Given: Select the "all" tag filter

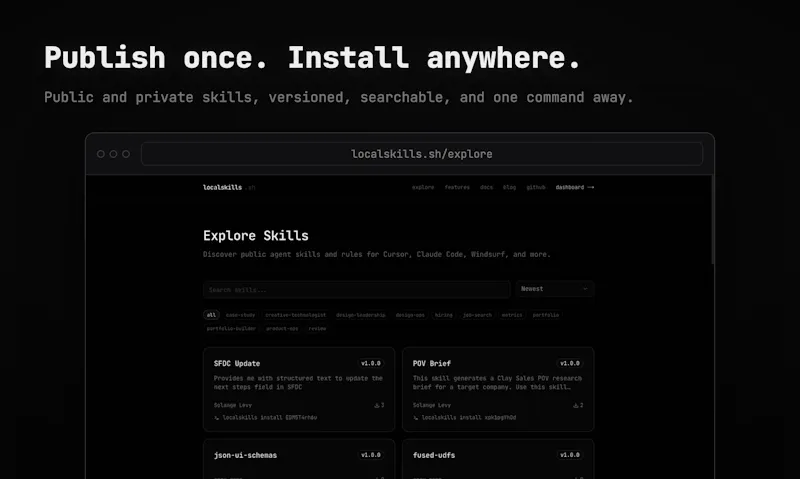Looking at the screenshot, I should pyautogui.click(x=211, y=315).
